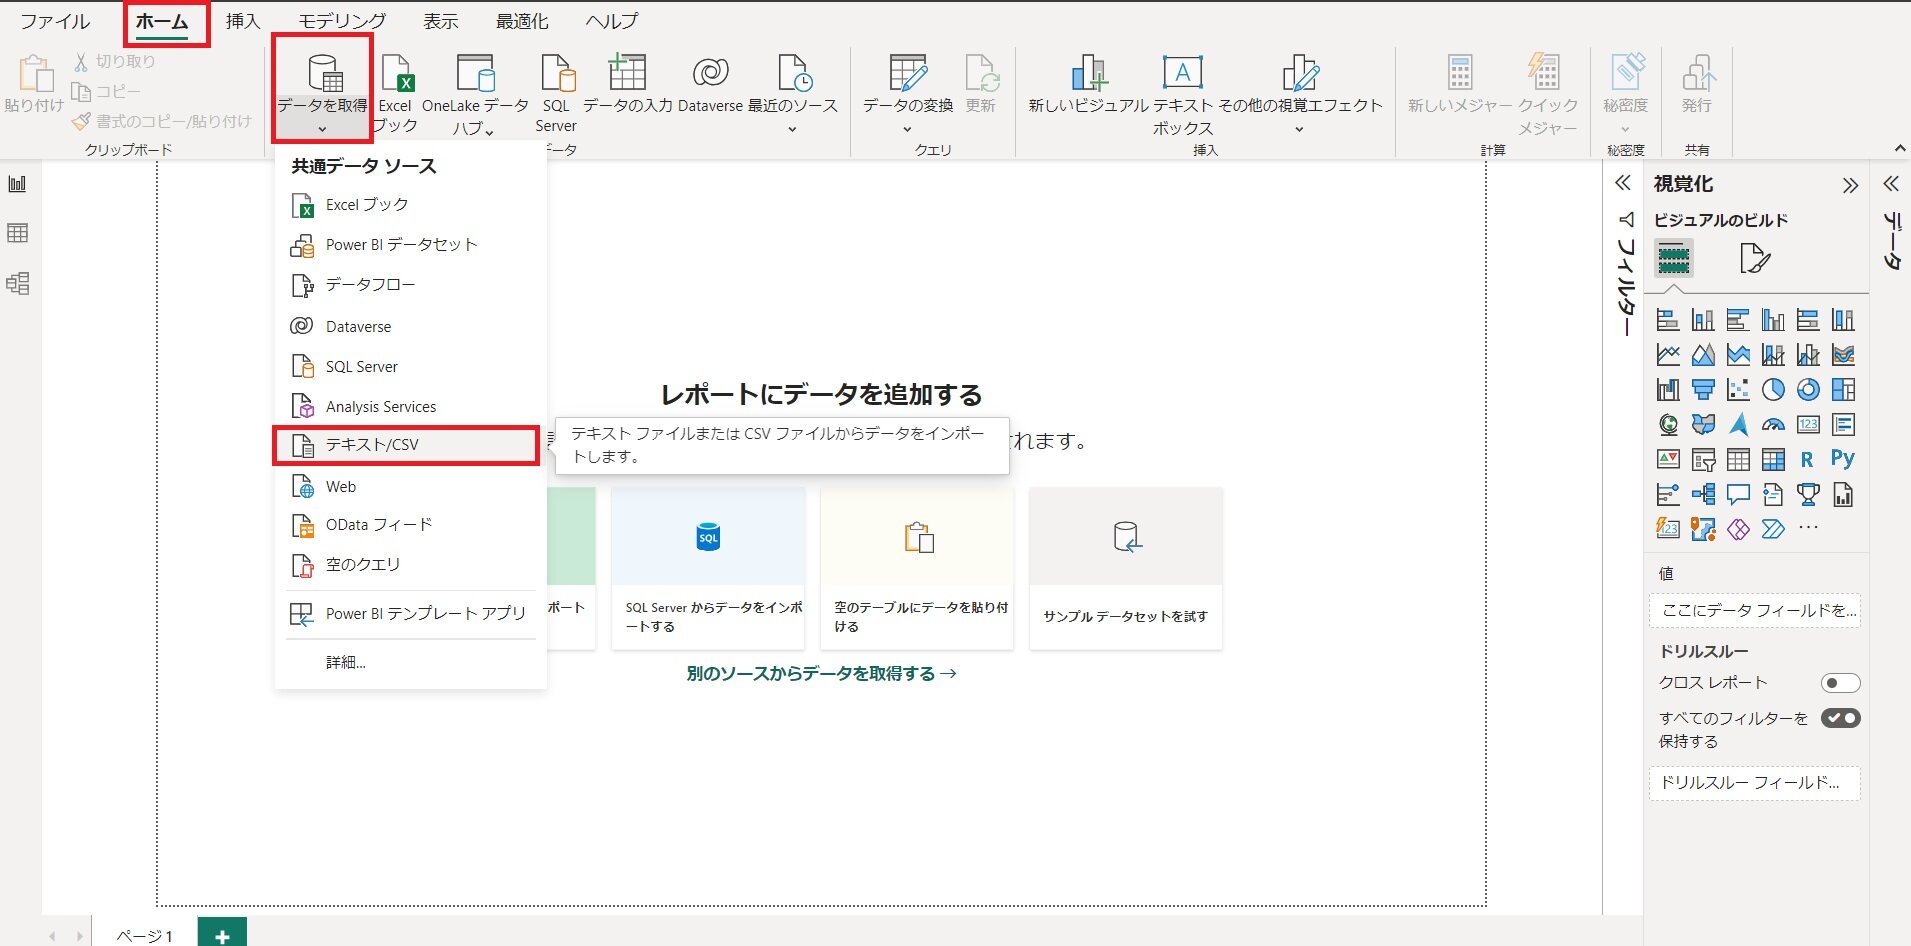Pick the map globe visual
The height and width of the screenshot is (946, 1911).
pos(1668,425)
